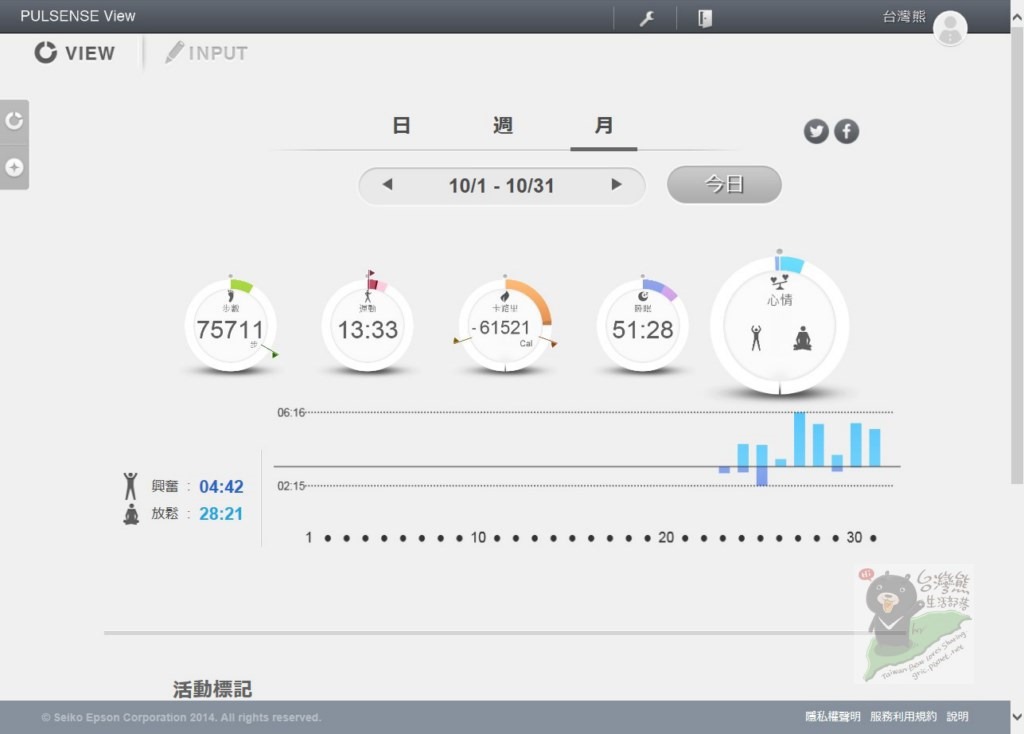Click the scrollbar down arrow
This screenshot has width=1024, height=734.
coord(1017,716)
